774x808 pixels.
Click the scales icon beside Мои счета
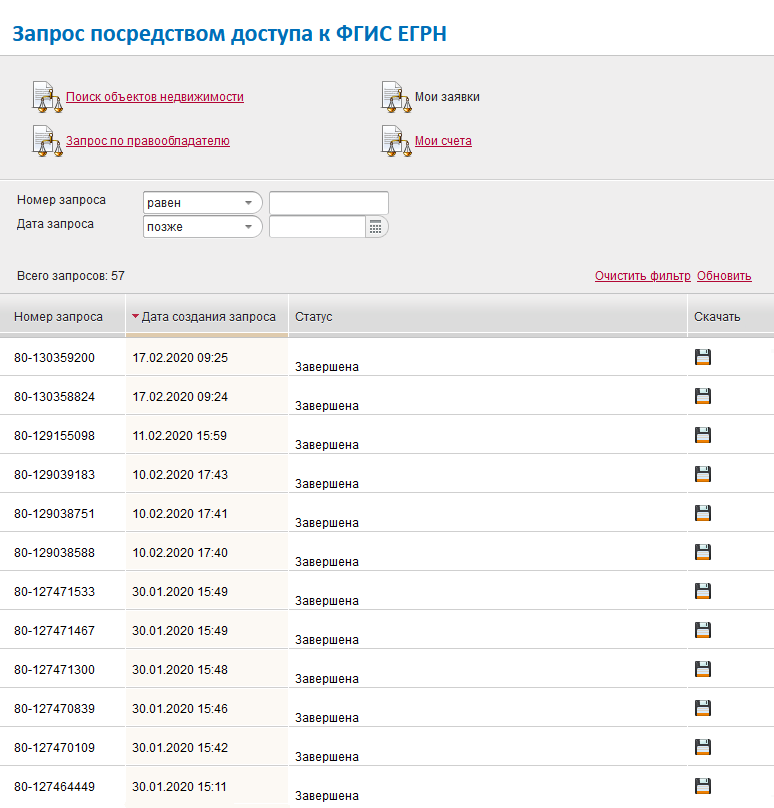(x=396, y=141)
